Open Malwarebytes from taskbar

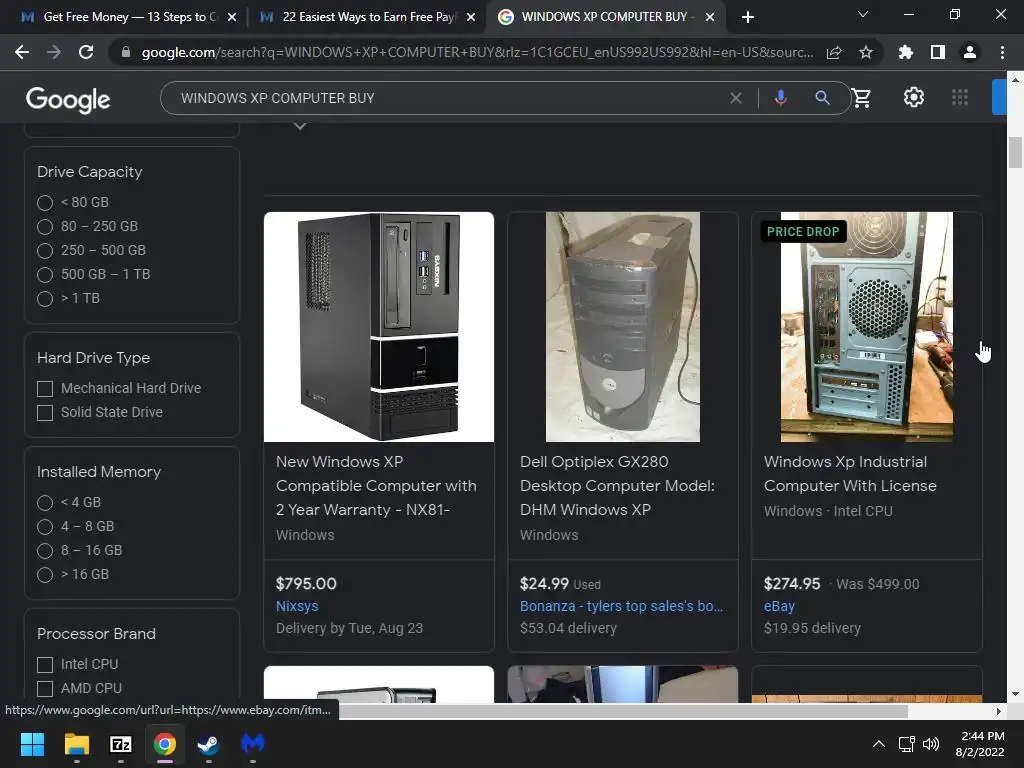point(253,744)
